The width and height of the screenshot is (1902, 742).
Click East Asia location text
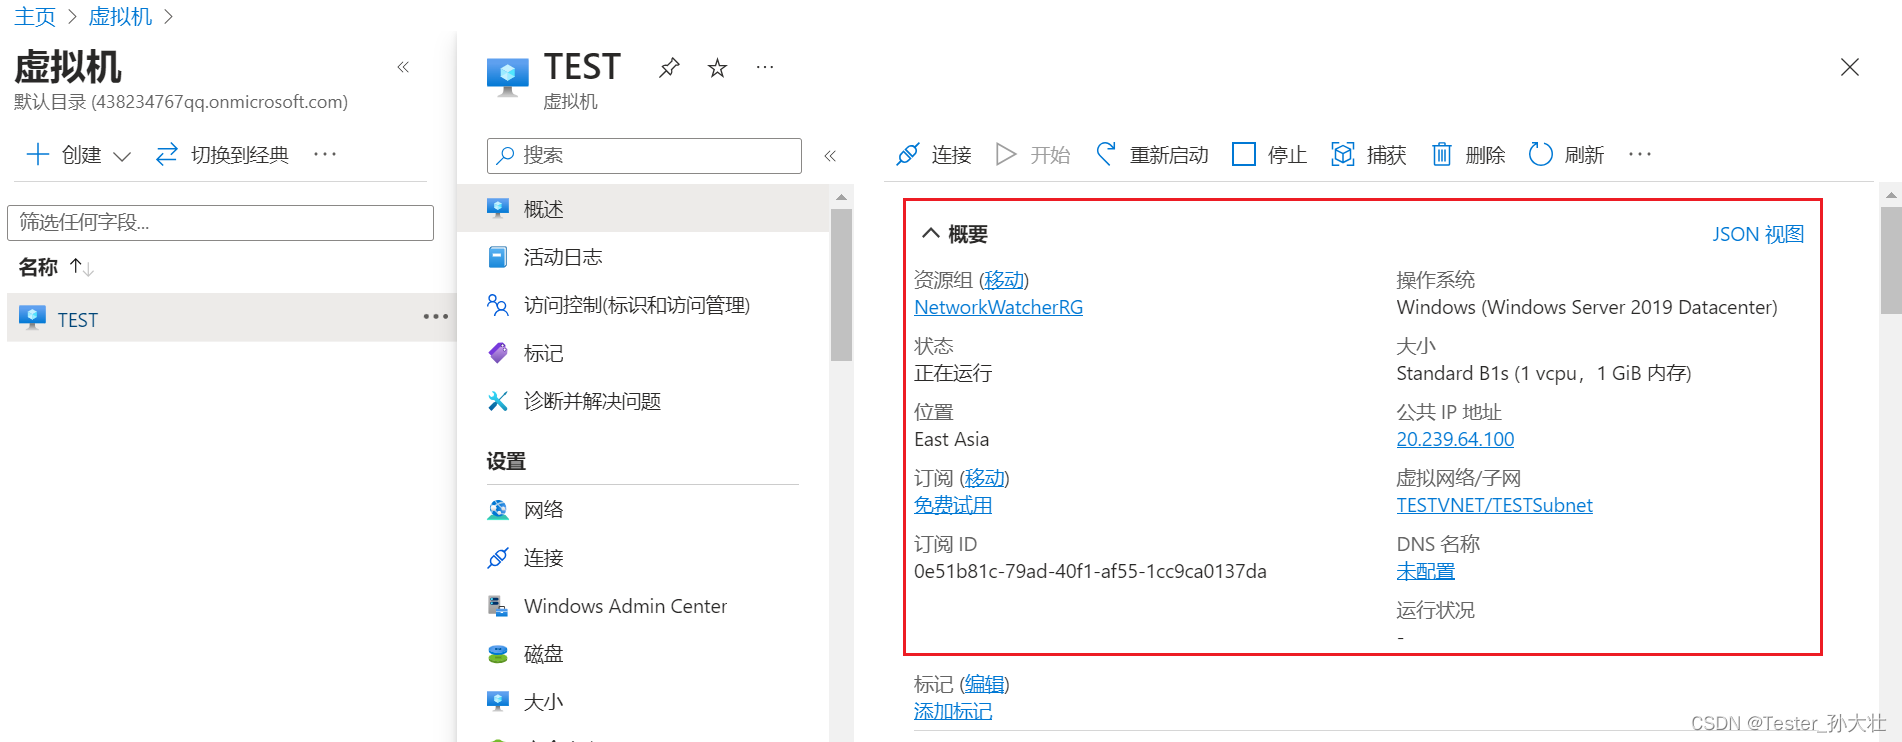click(951, 439)
